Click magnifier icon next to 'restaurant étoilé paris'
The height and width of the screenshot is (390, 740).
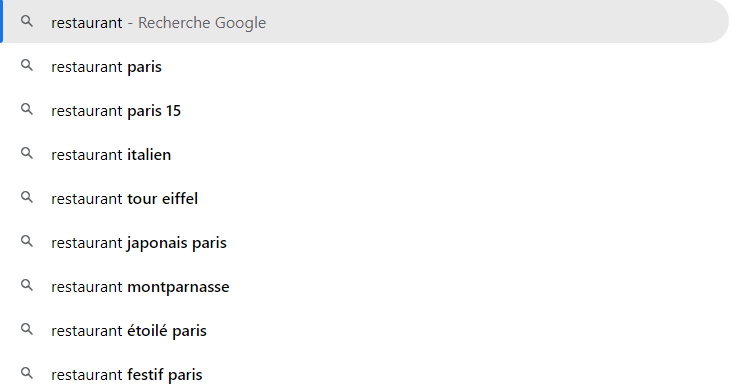coord(27,329)
